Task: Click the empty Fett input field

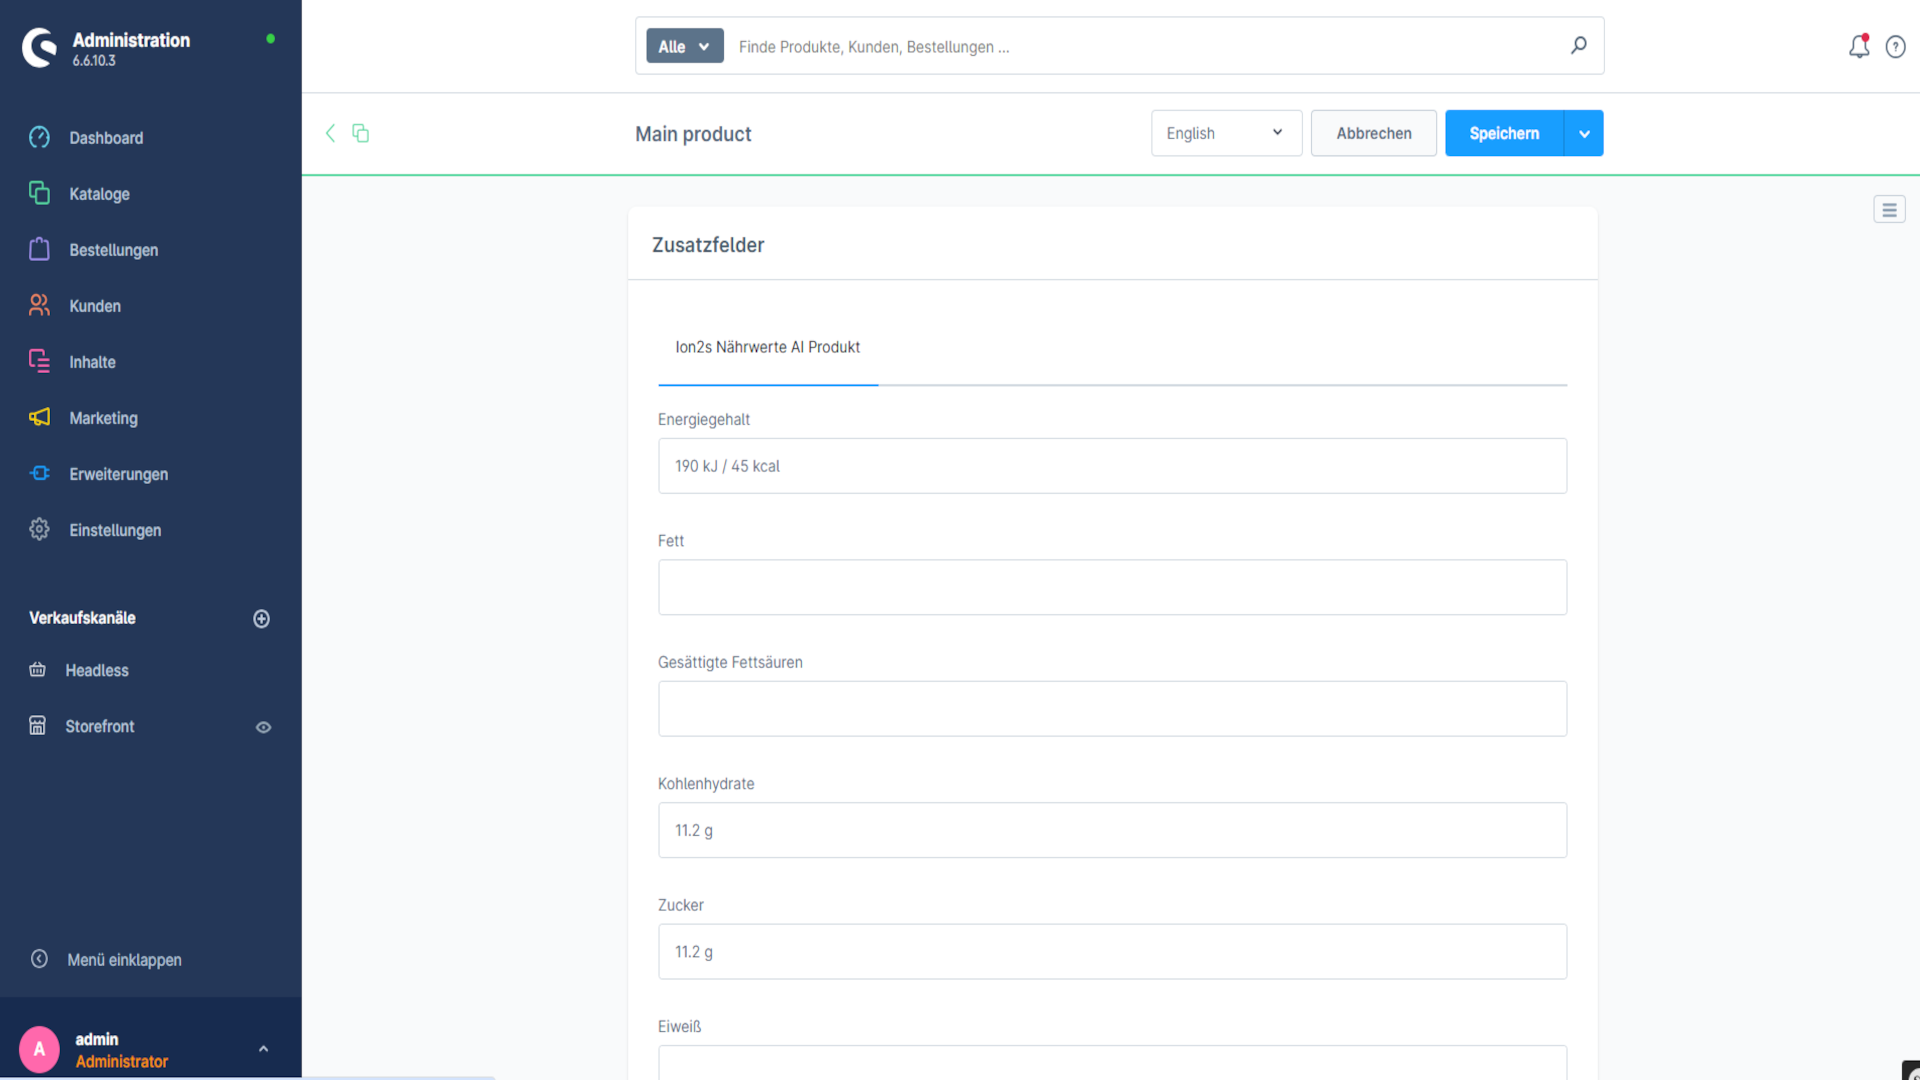Action: coord(1112,587)
